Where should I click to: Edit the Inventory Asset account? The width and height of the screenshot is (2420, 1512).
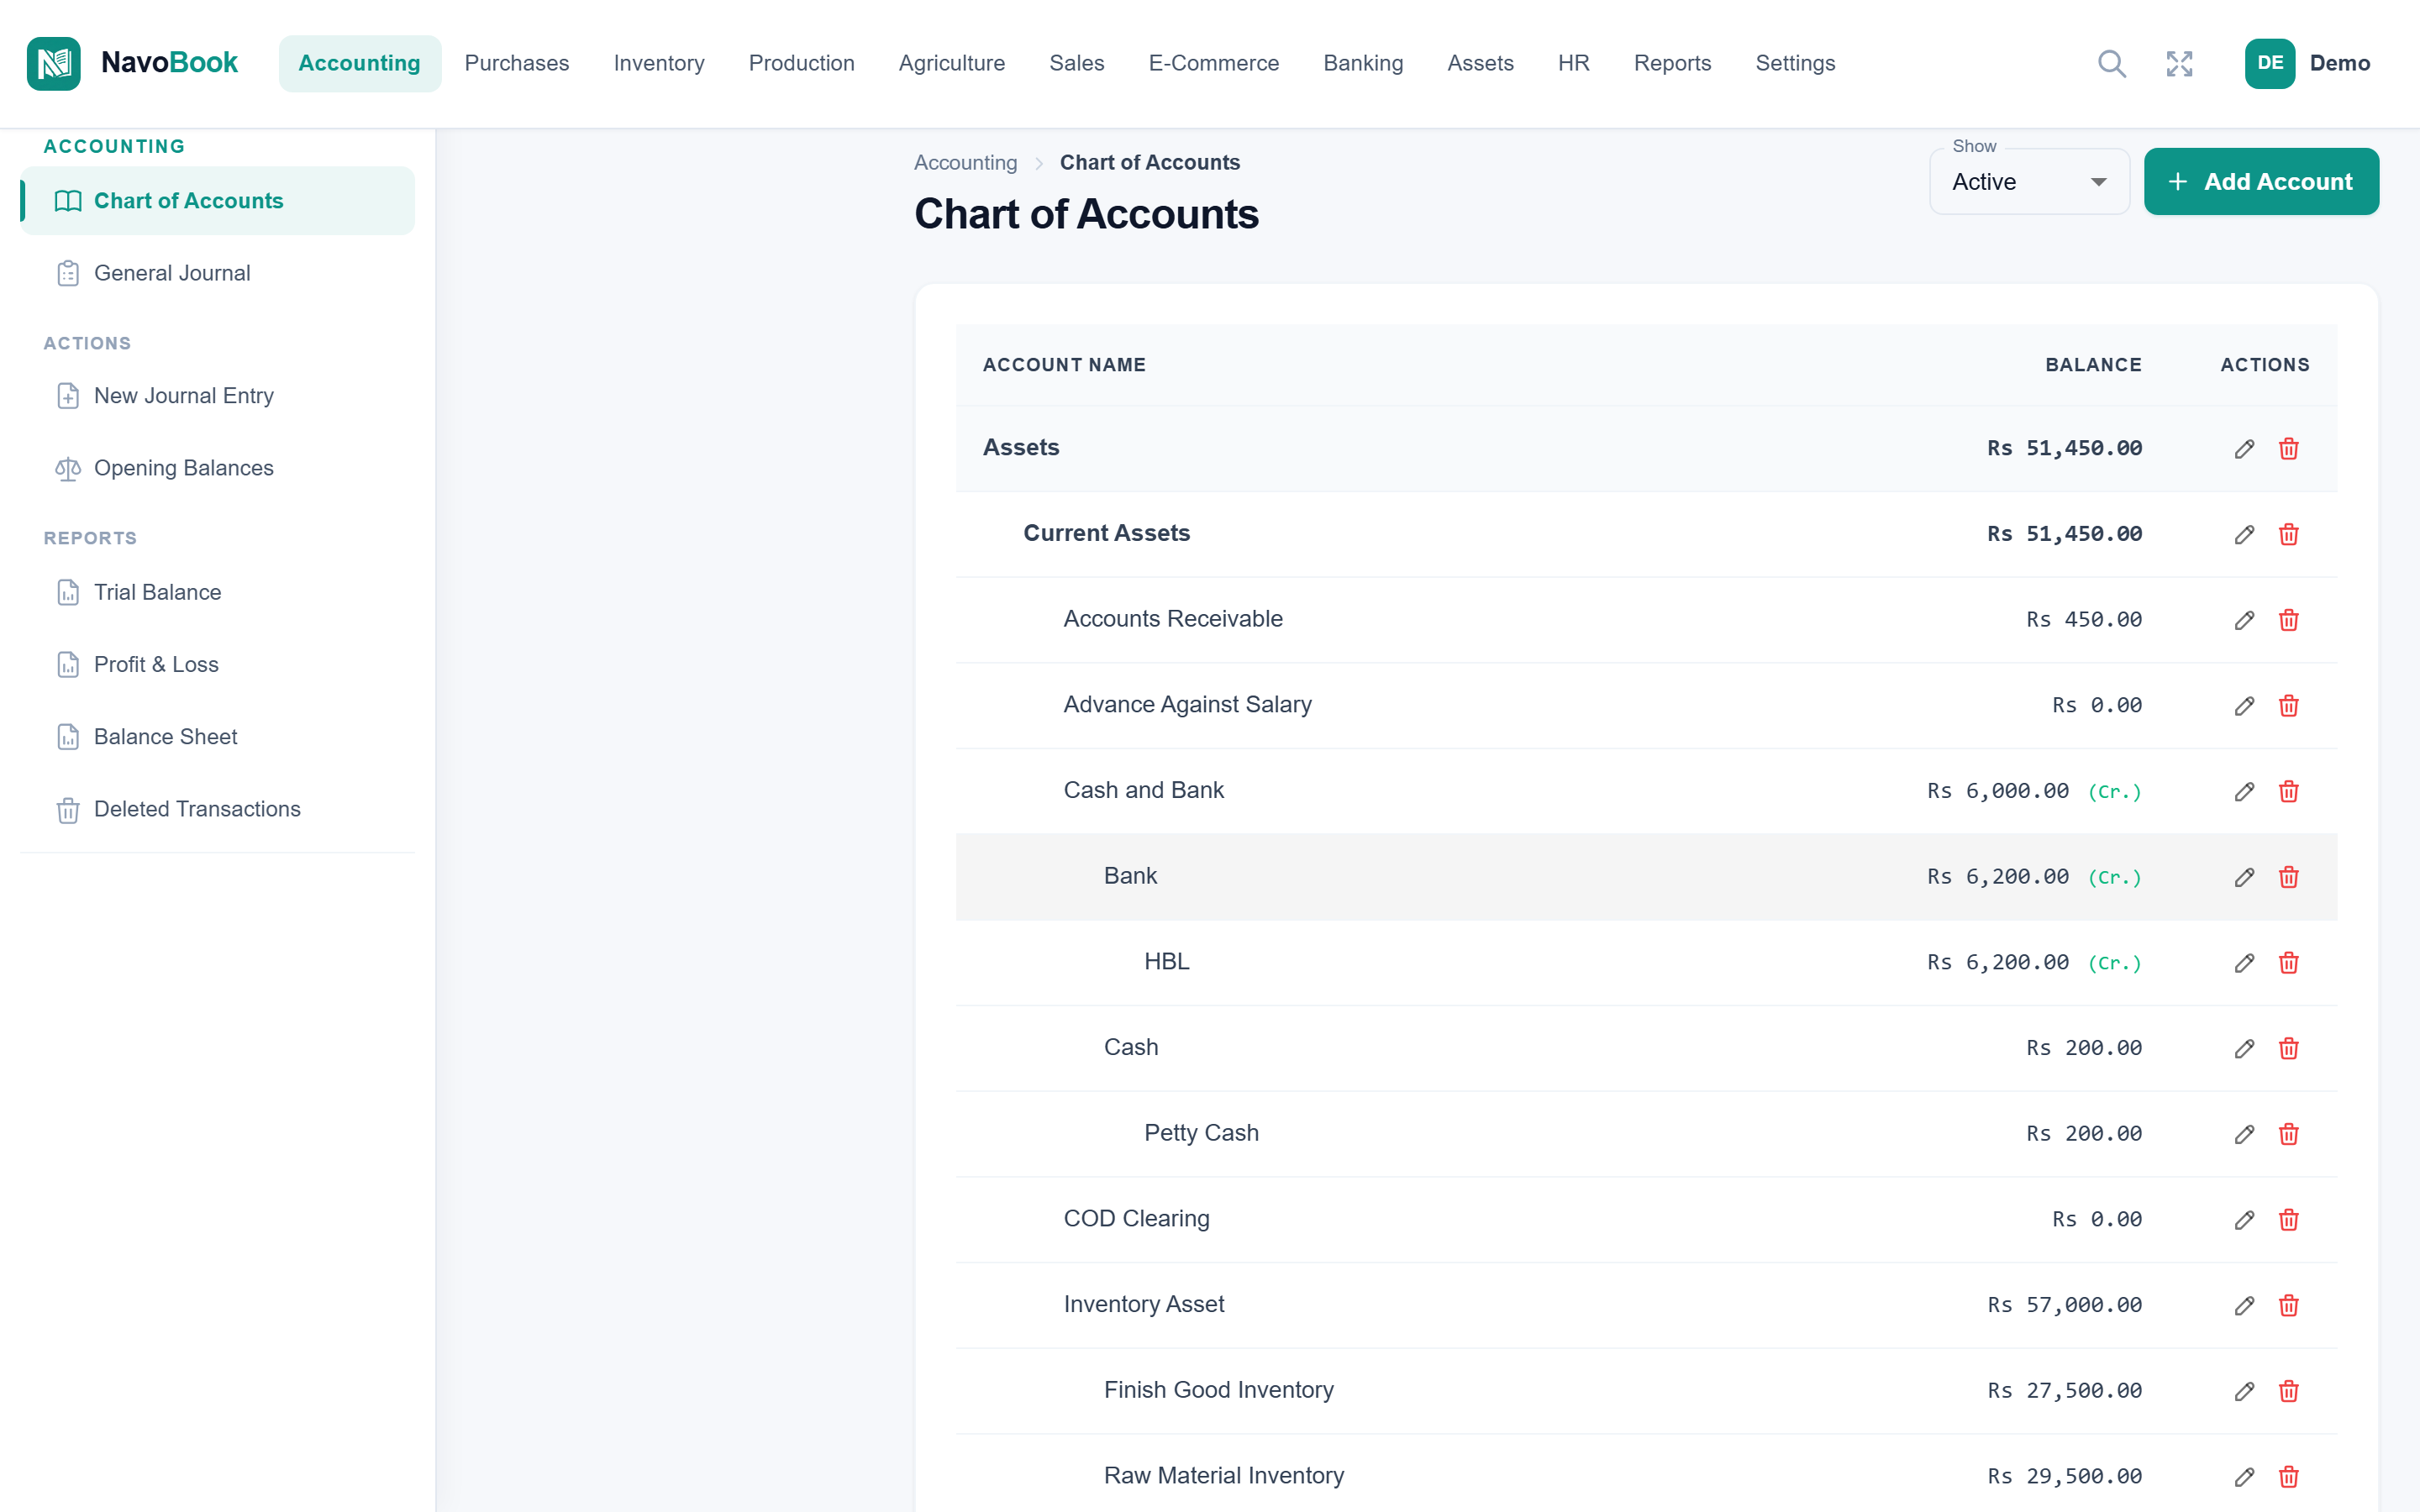click(2244, 1305)
